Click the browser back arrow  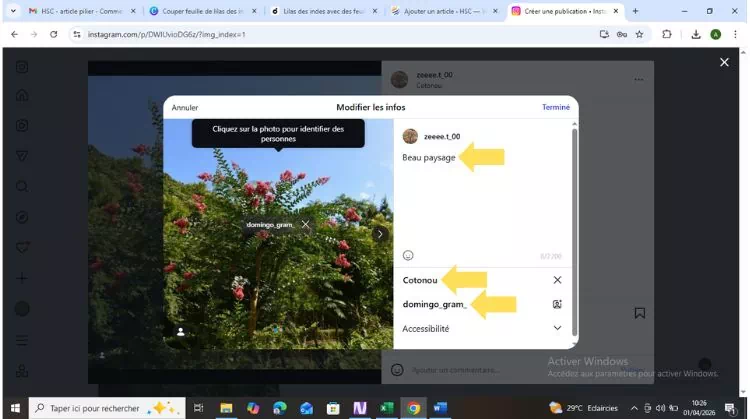point(14,34)
